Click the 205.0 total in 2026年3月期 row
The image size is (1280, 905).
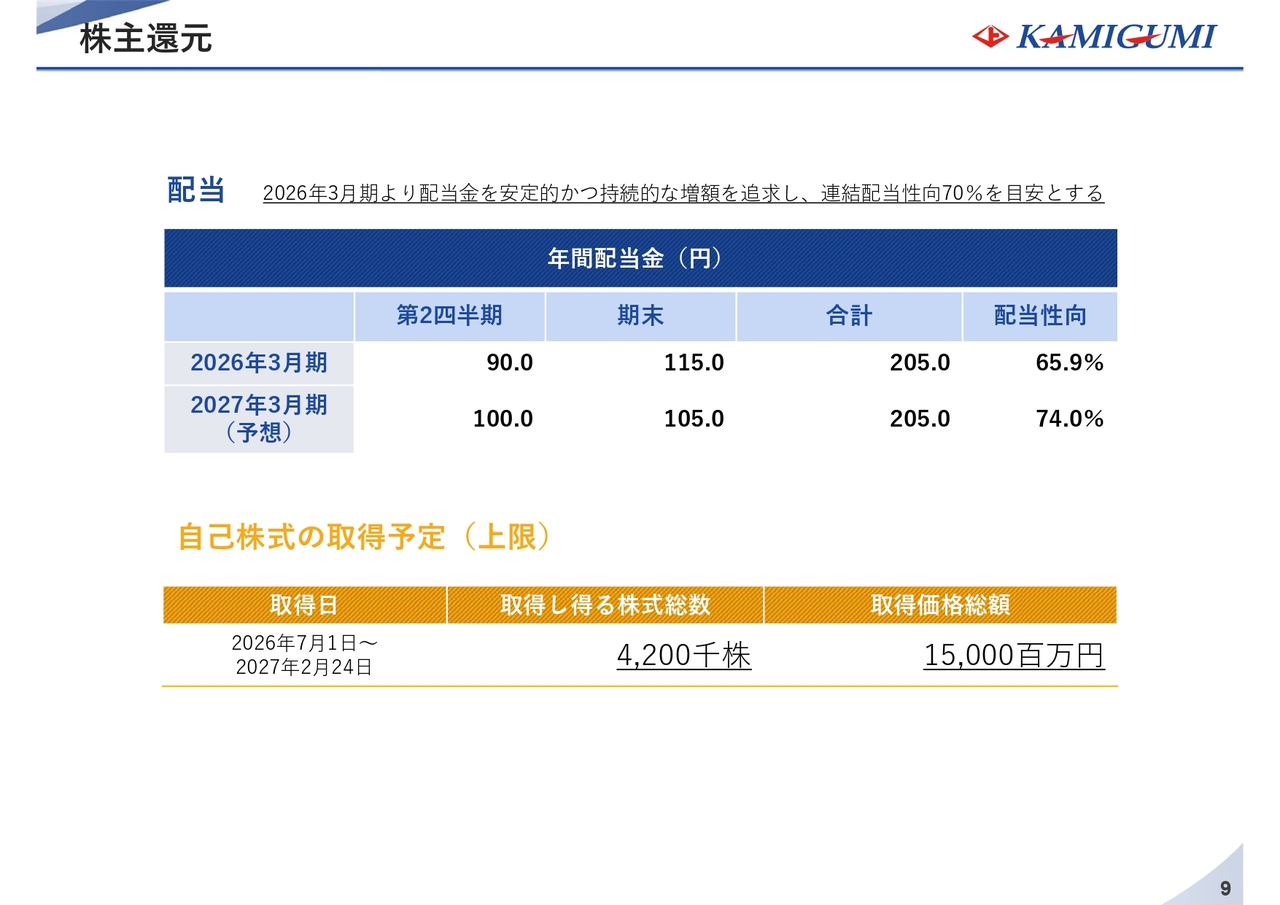click(x=920, y=362)
